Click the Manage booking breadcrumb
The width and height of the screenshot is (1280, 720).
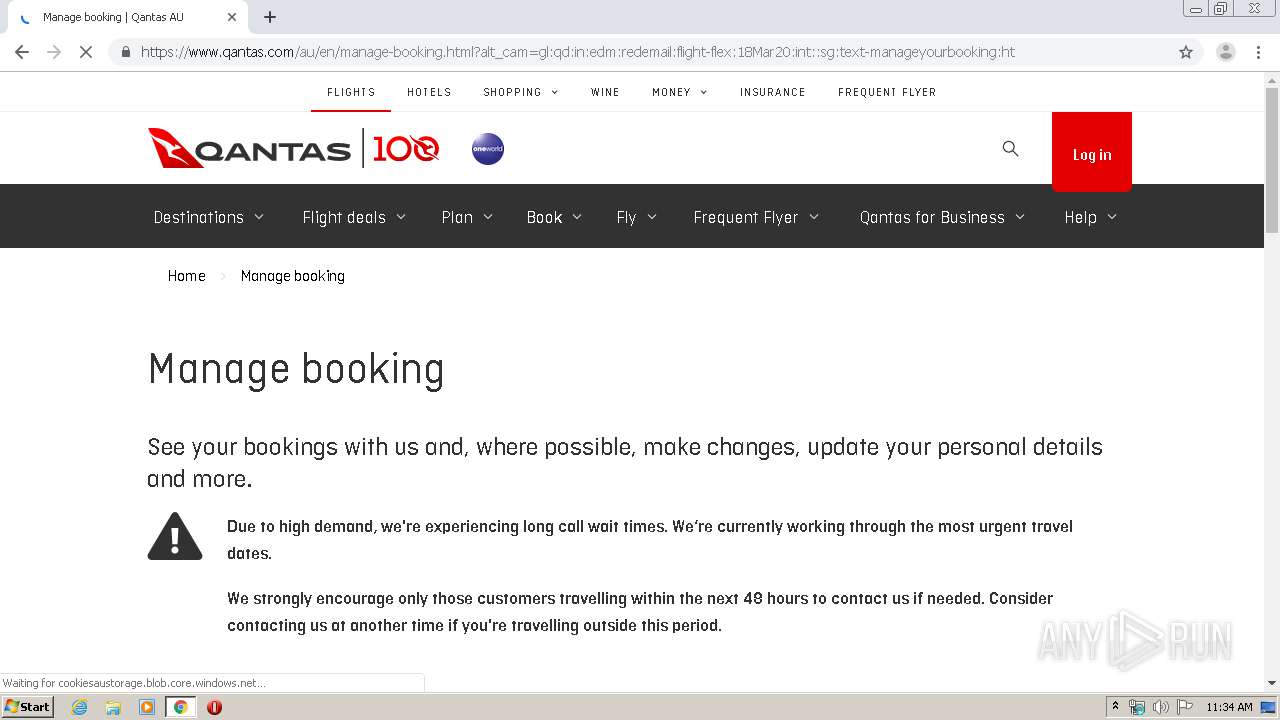pos(293,276)
